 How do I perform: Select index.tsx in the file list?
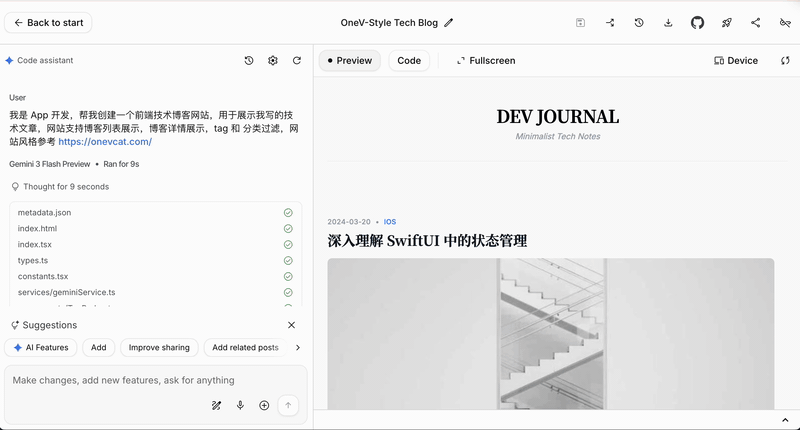point(35,244)
